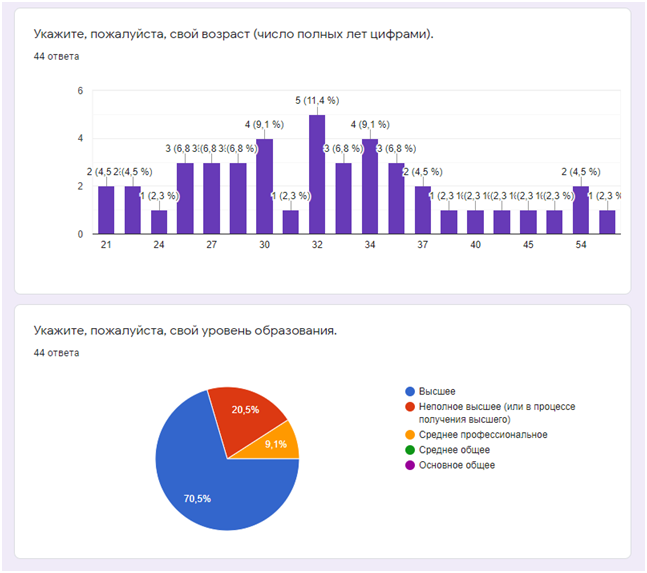Click the bar above age 54
647x573 pixels.
tap(581, 210)
